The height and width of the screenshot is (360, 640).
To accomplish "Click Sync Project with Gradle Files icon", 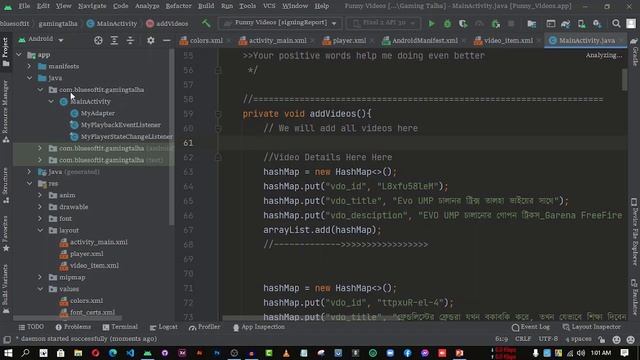I will [565, 24].
